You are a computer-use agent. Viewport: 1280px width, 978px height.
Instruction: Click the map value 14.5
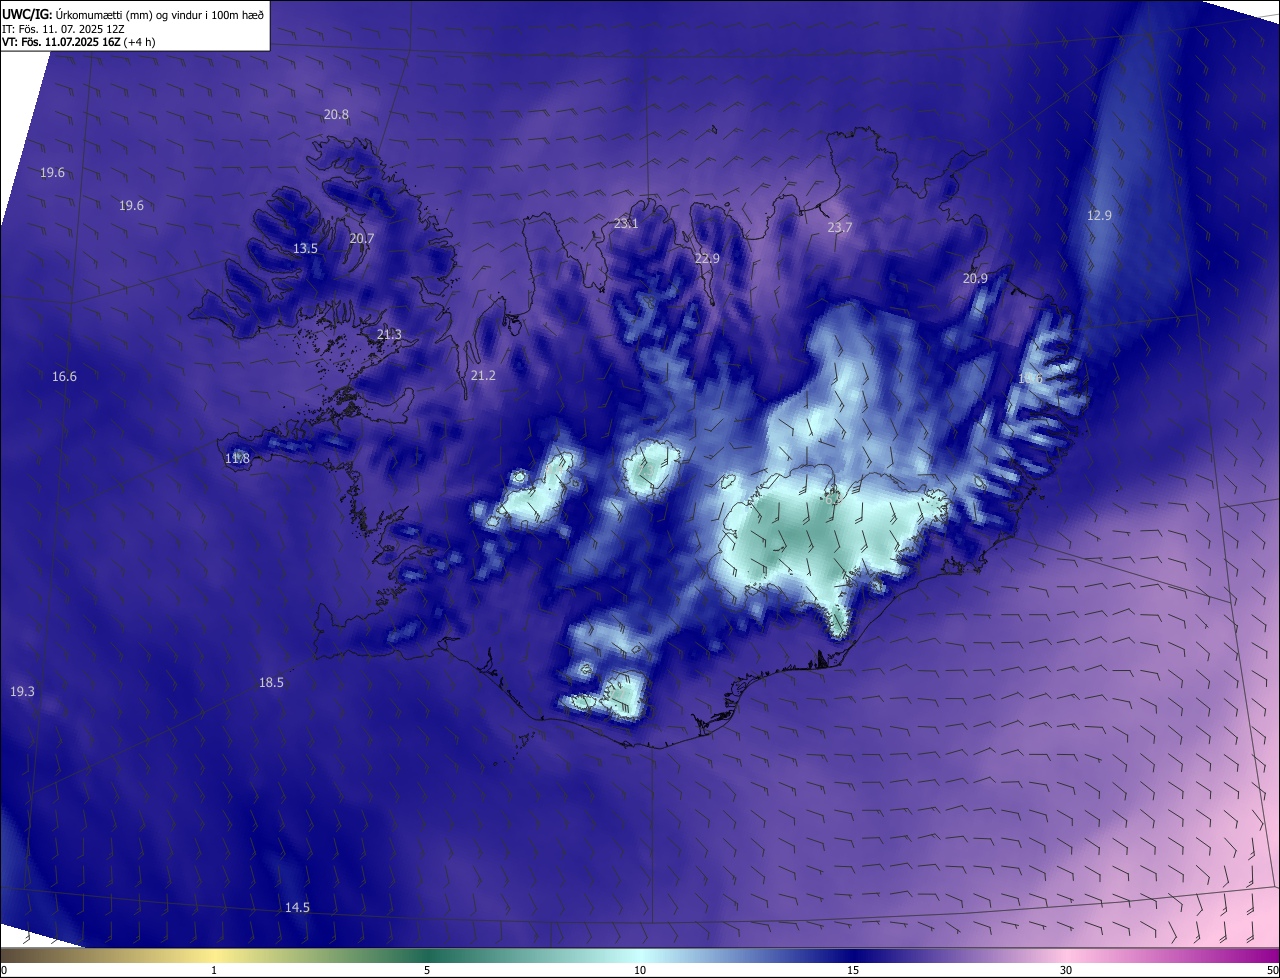(x=297, y=908)
